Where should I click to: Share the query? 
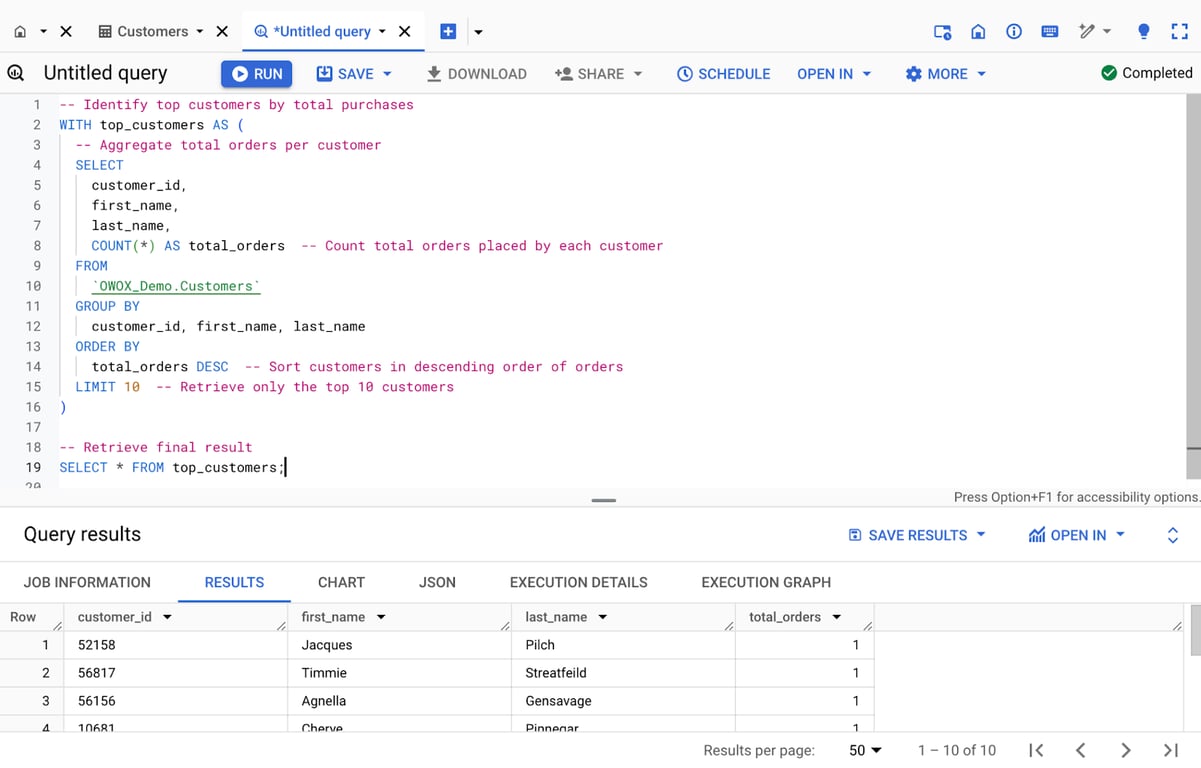coord(589,74)
